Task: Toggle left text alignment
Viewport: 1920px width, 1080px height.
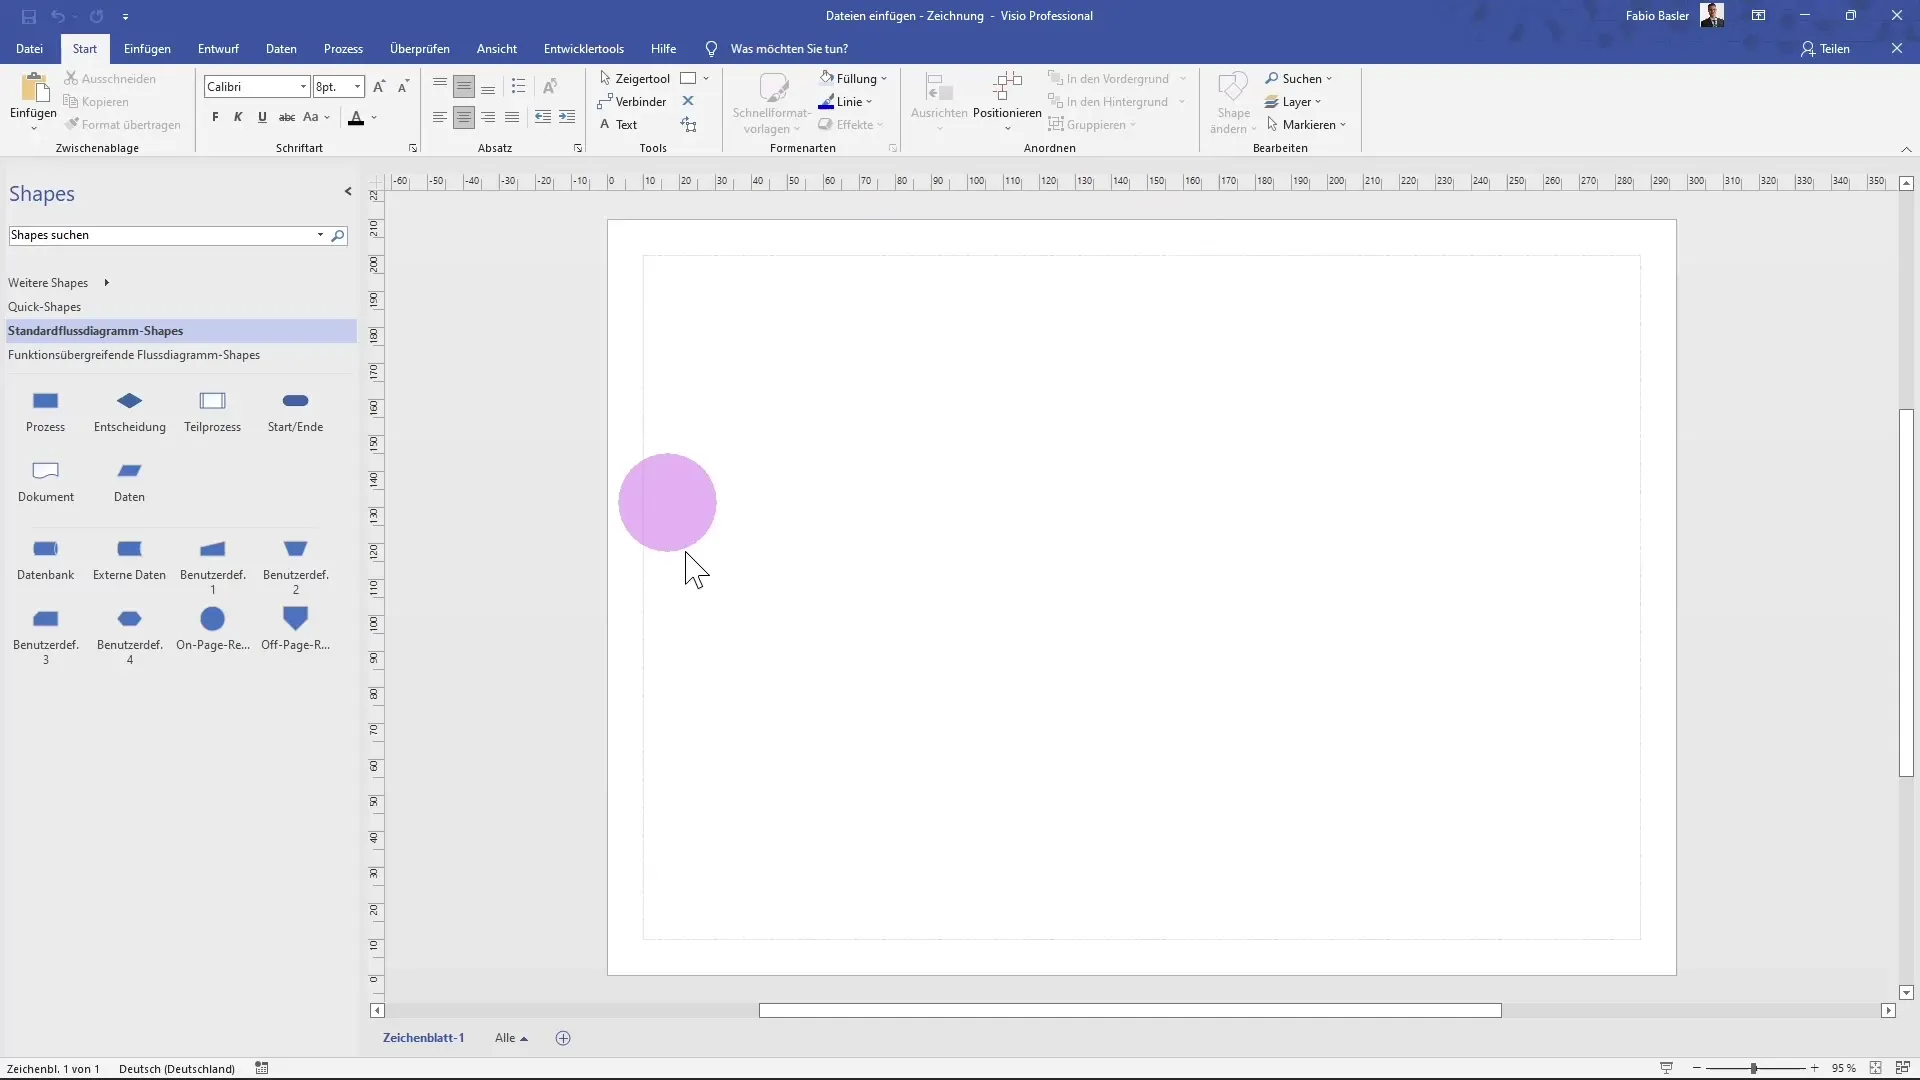Action: pos(440,117)
